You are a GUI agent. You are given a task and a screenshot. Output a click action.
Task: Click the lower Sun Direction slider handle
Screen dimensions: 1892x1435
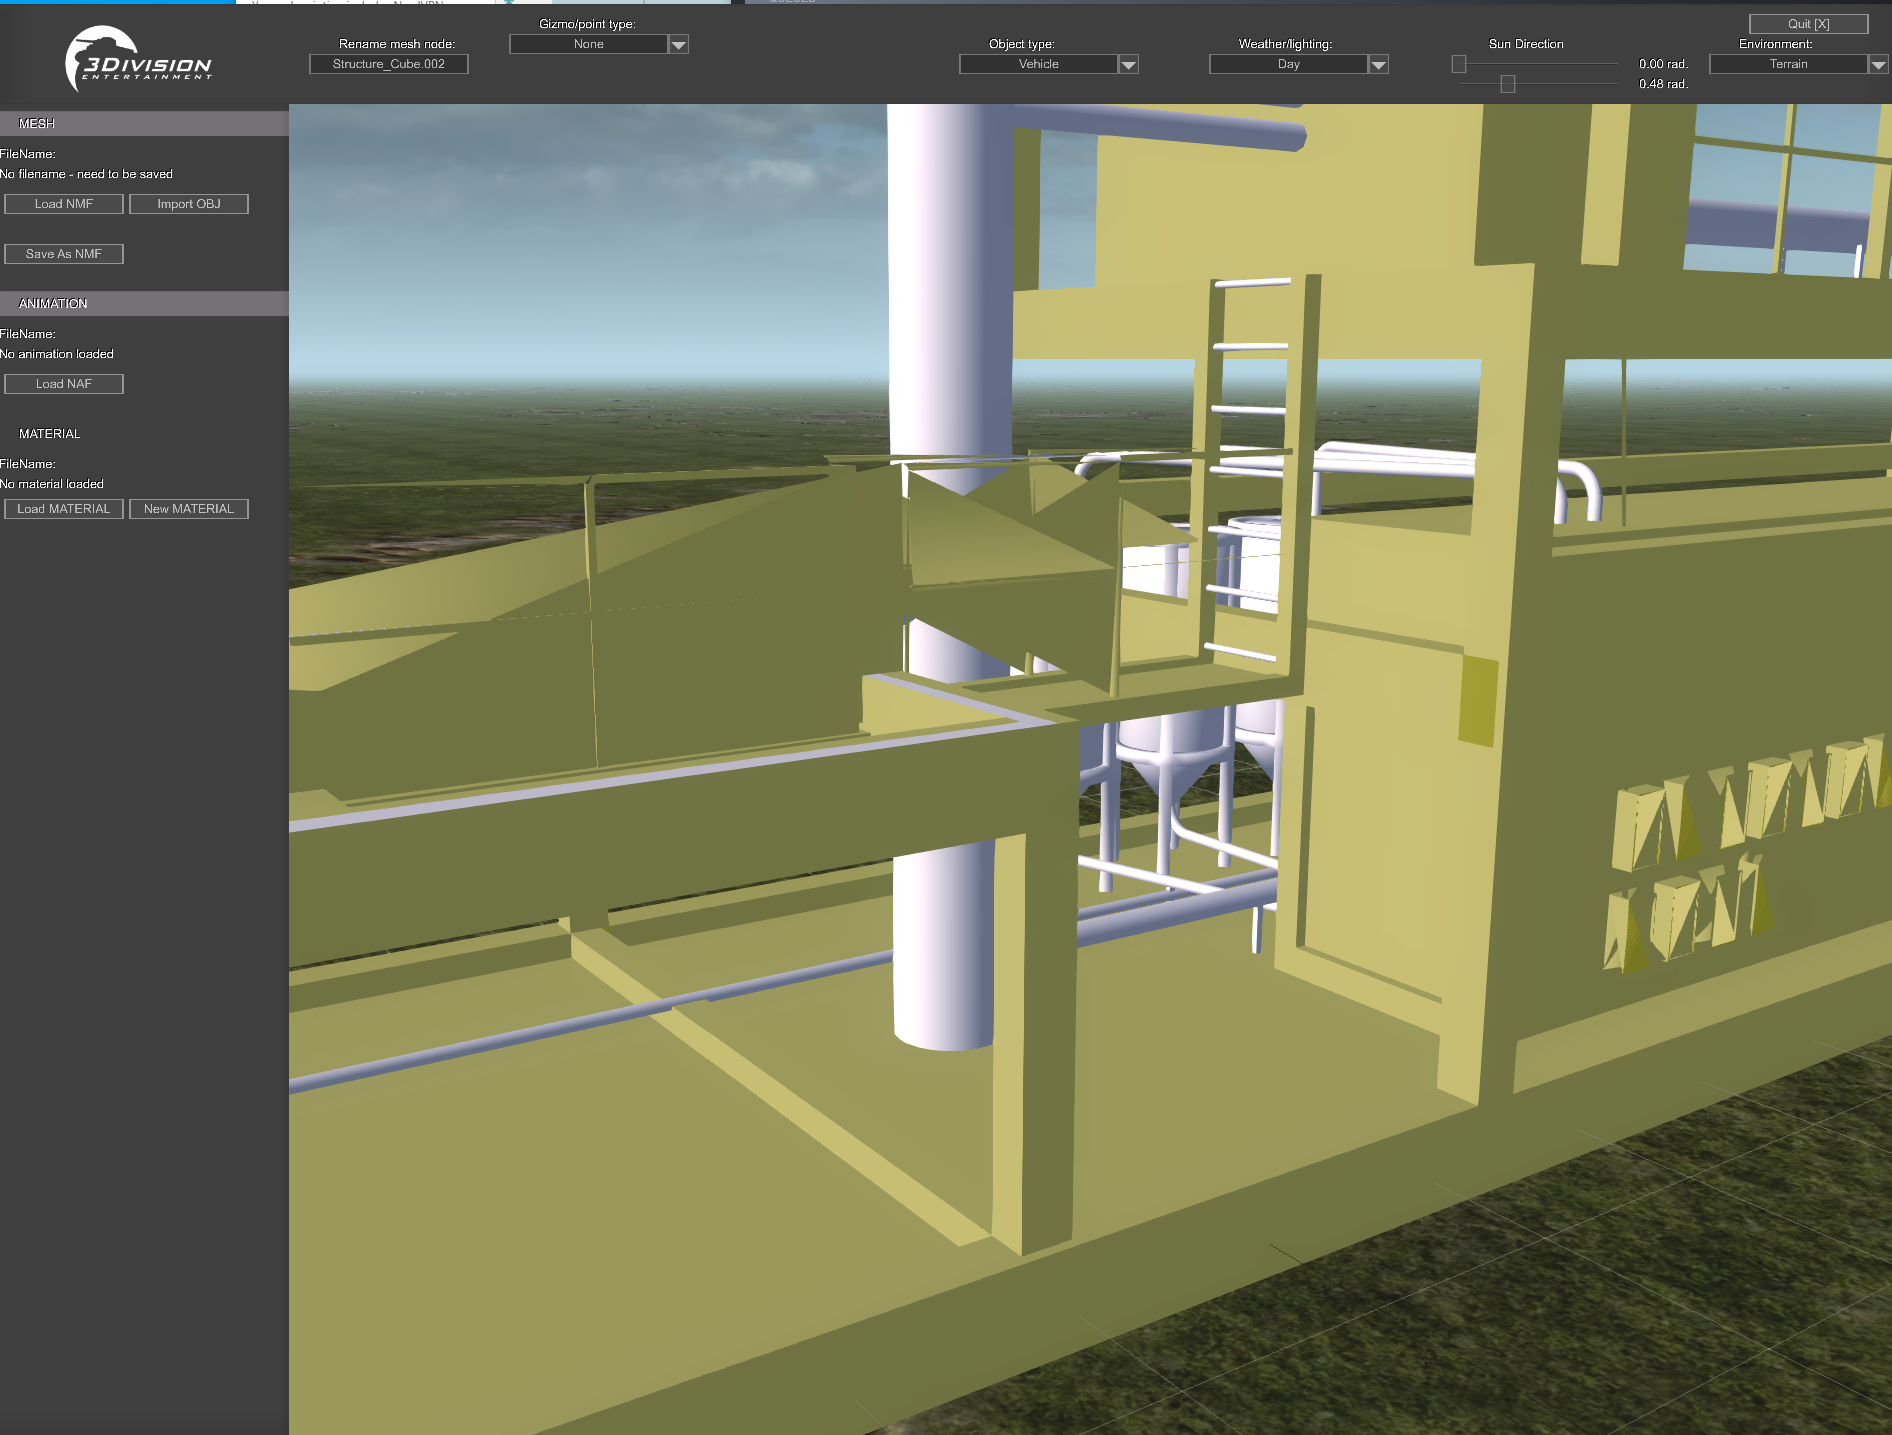tap(1508, 84)
